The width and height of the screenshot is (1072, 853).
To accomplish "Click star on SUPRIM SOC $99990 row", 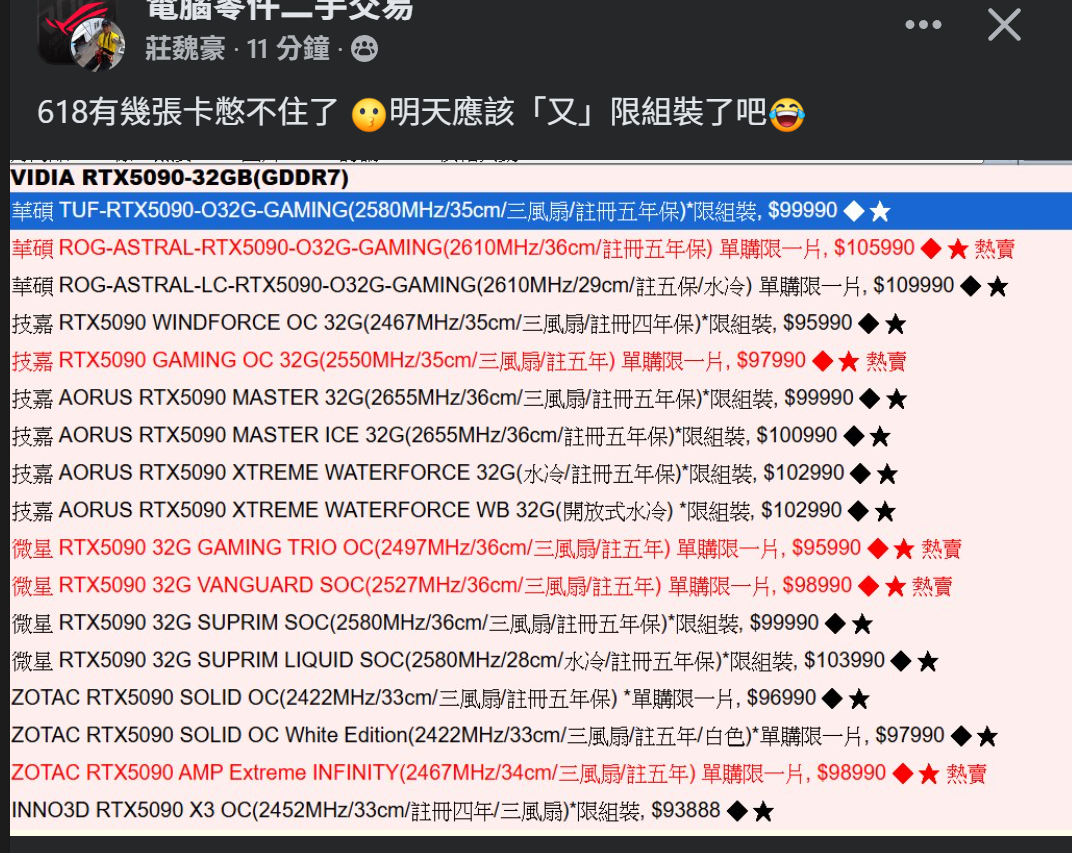I will click(862, 625).
